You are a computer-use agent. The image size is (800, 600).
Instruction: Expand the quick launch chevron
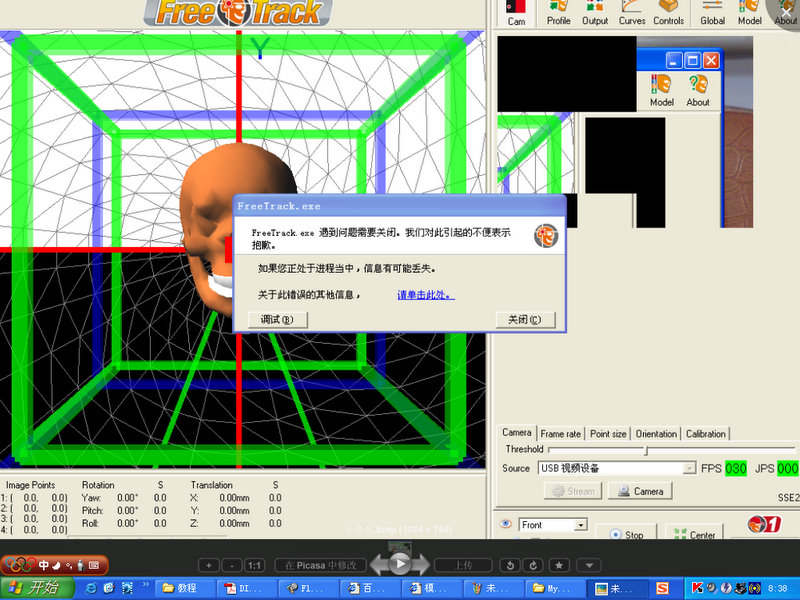145,585
